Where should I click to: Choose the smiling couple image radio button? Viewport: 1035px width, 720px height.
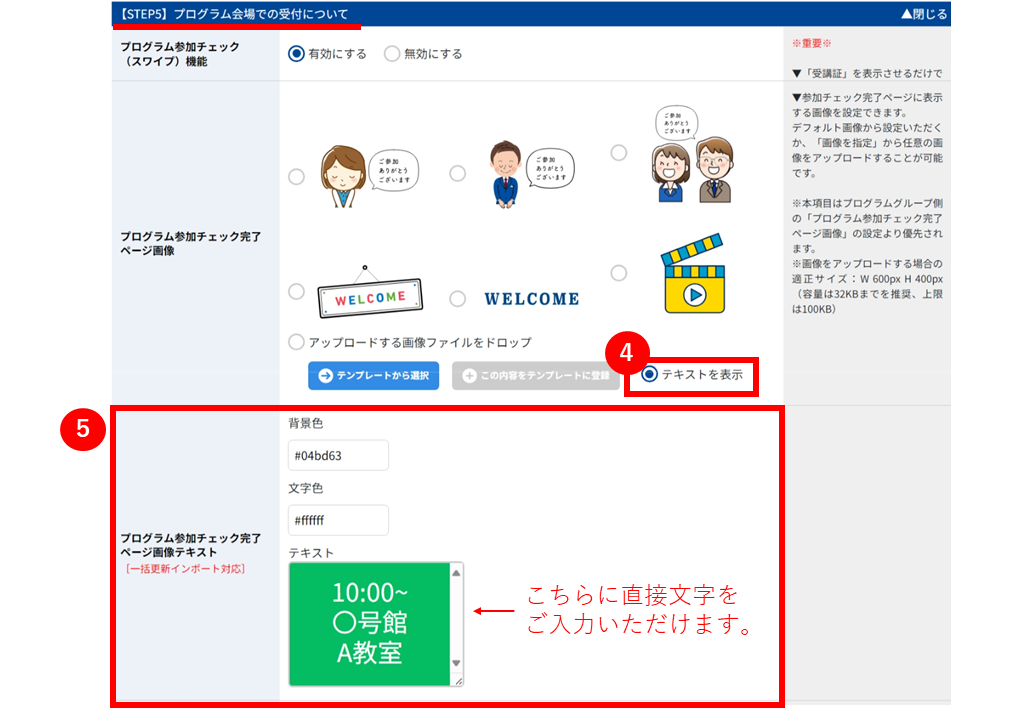click(618, 152)
